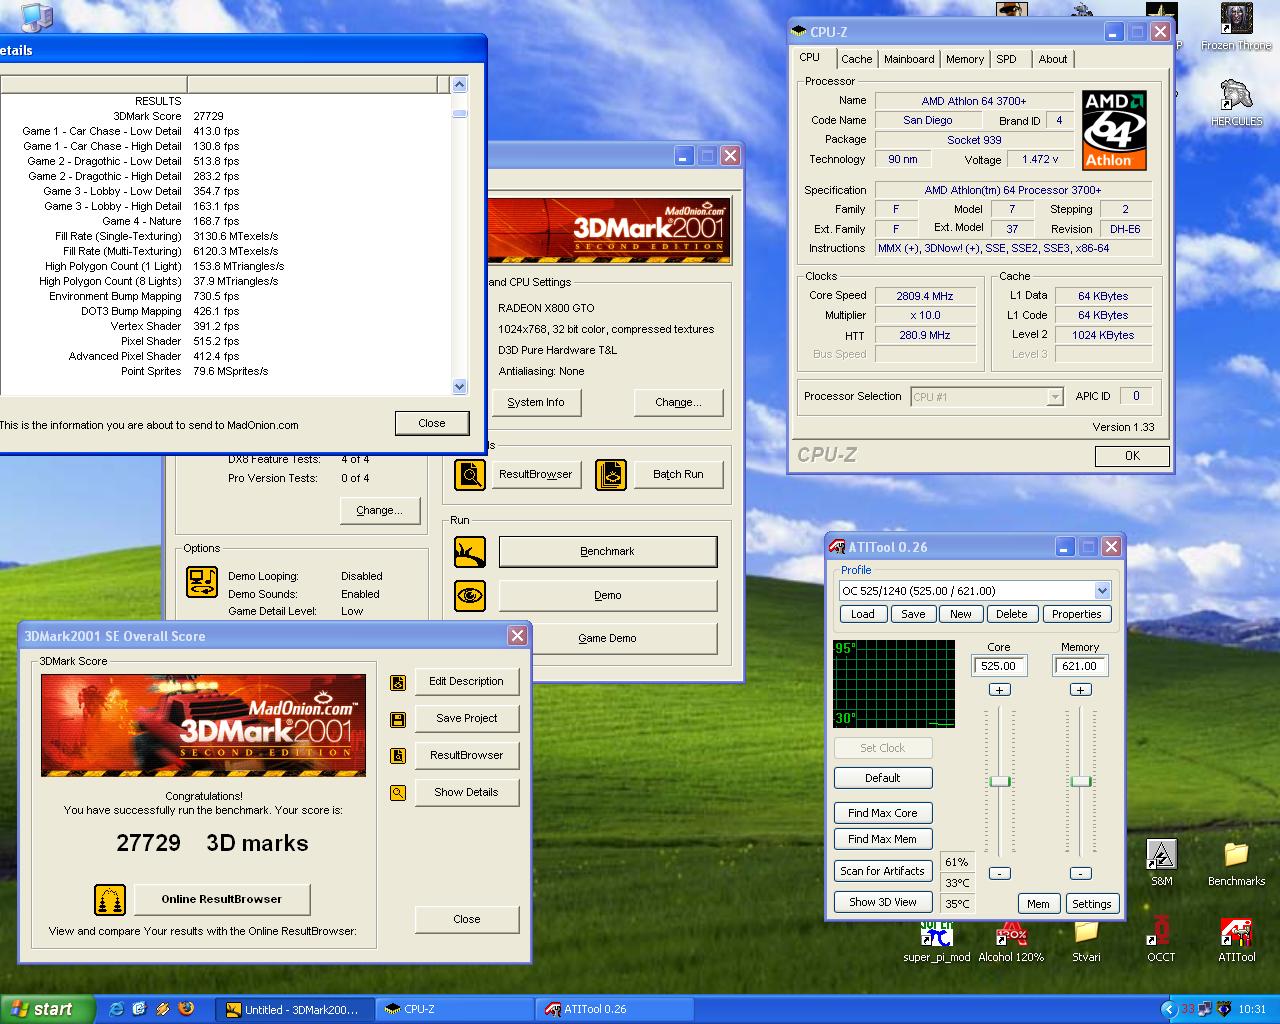Select the ATITool desktop shortcut
The width and height of the screenshot is (1280, 1024).
click(1236, 939)
